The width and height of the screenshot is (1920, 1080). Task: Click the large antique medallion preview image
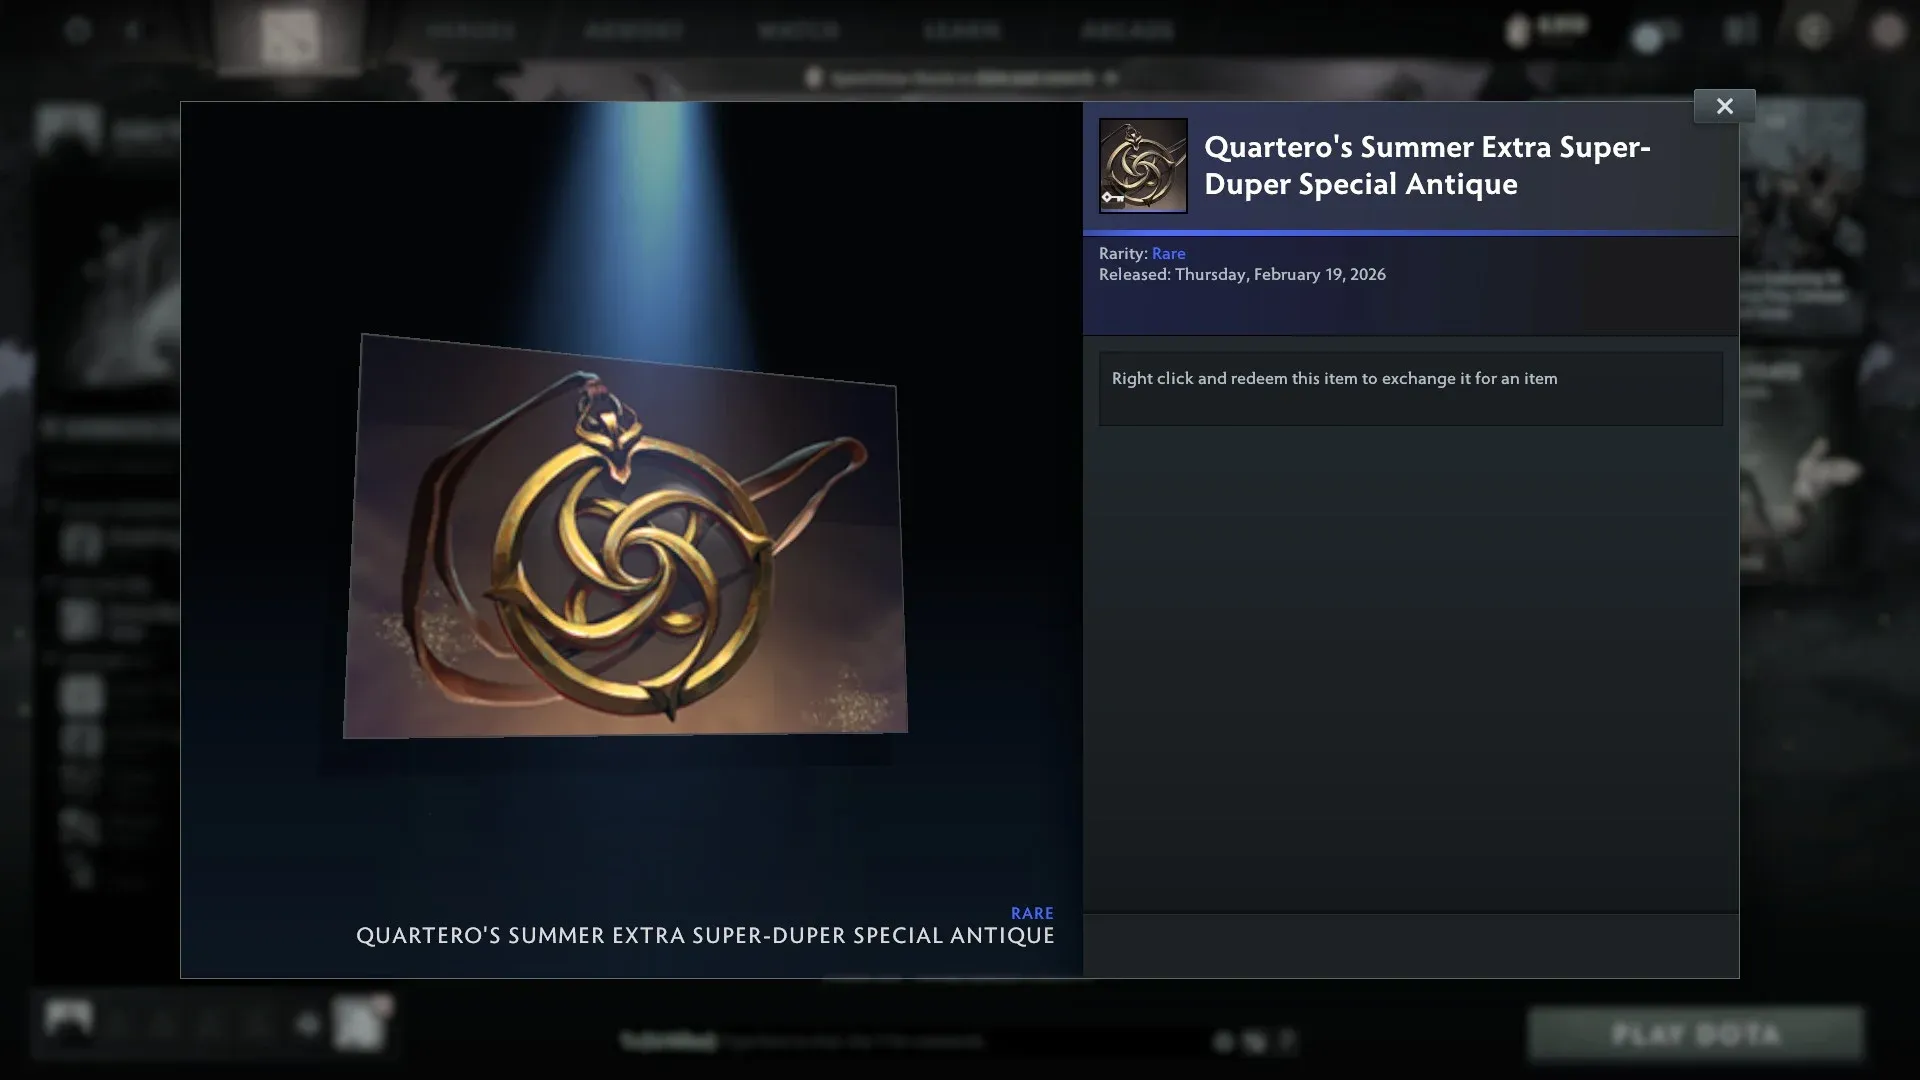pos(625,536)
